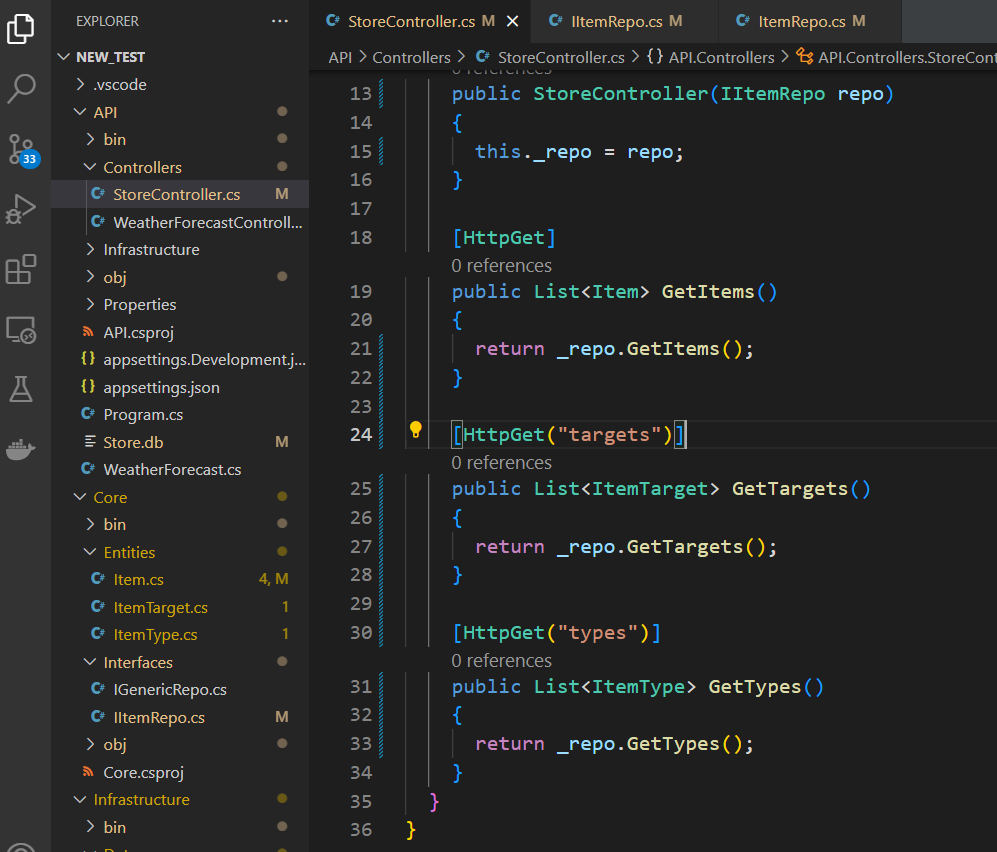
Task: Open ItemType.cs file
Action: click(180, 635)
